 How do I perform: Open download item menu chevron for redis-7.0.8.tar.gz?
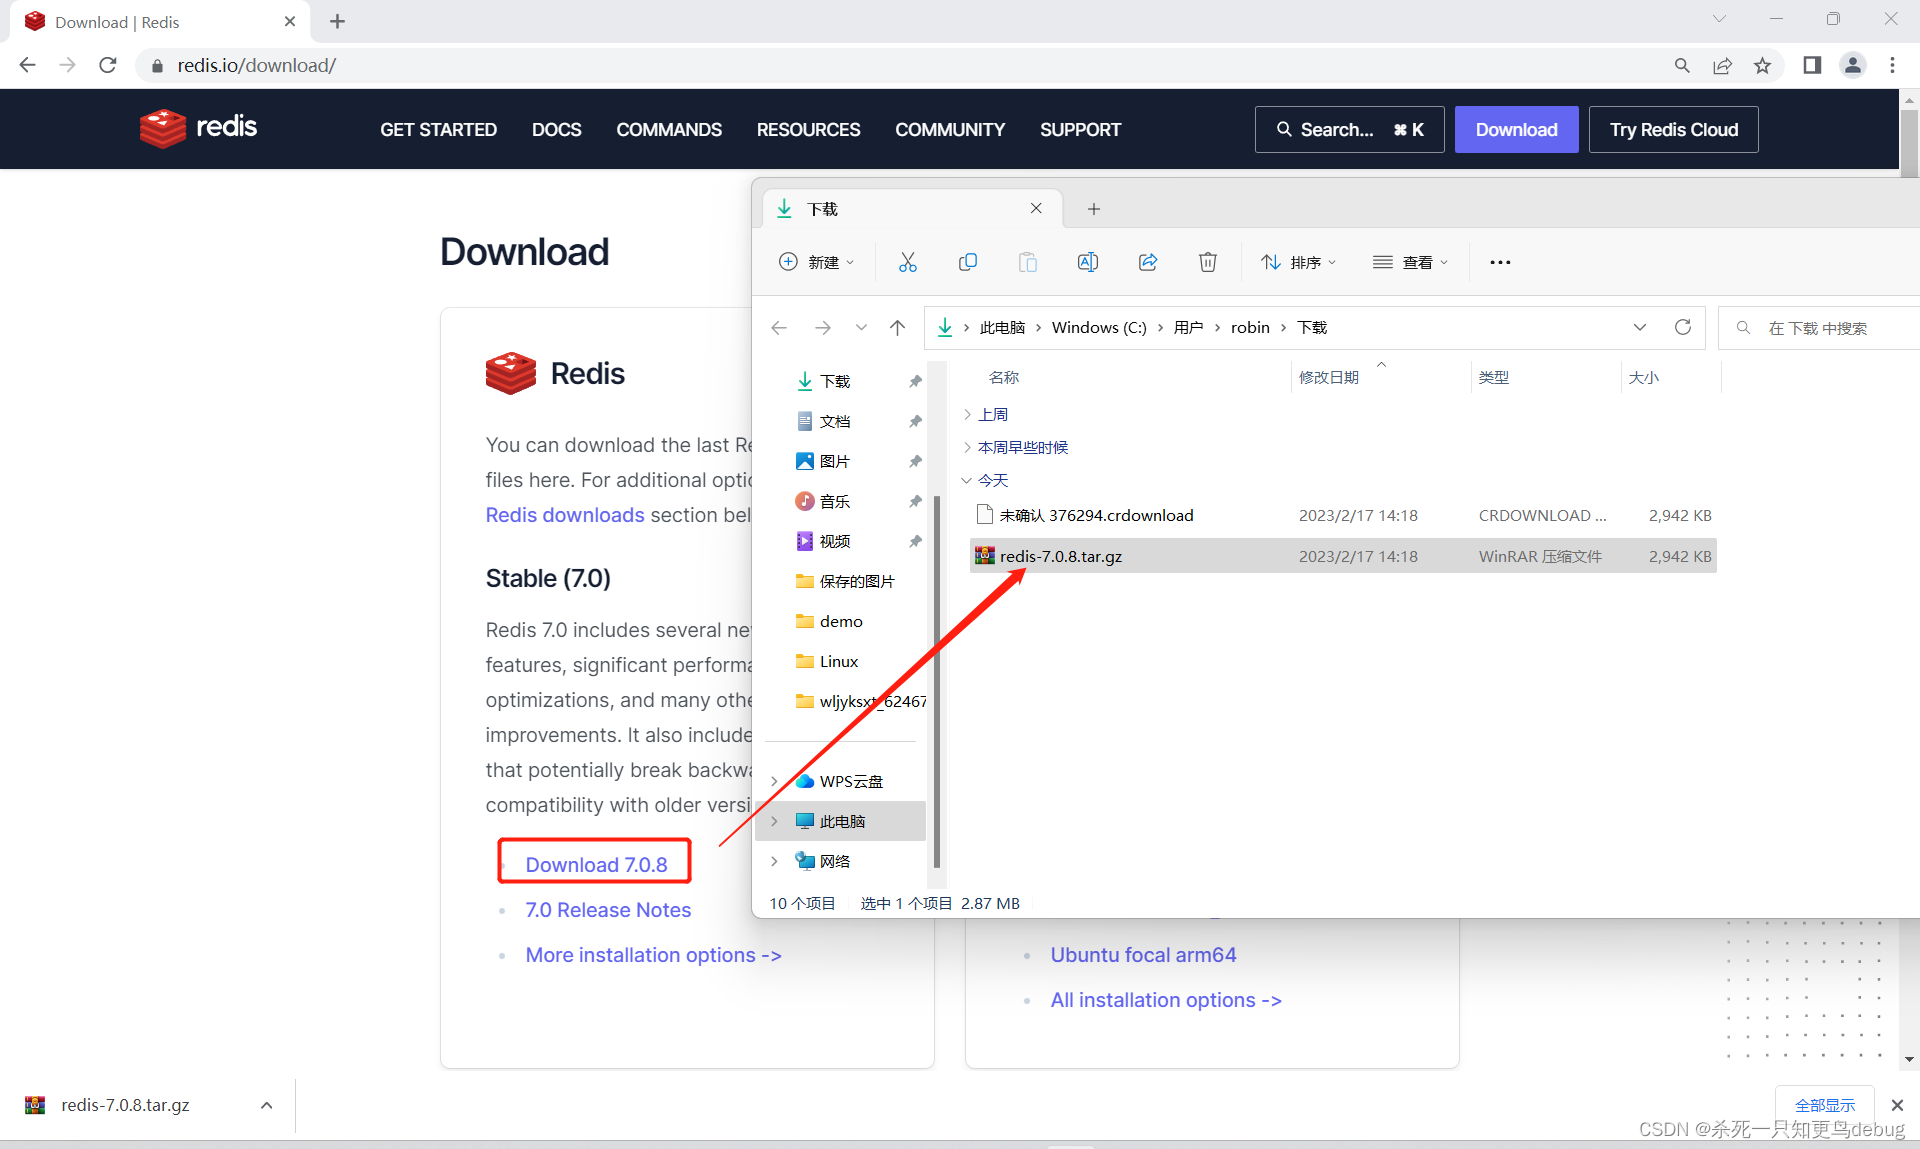tap(266, 1105)
